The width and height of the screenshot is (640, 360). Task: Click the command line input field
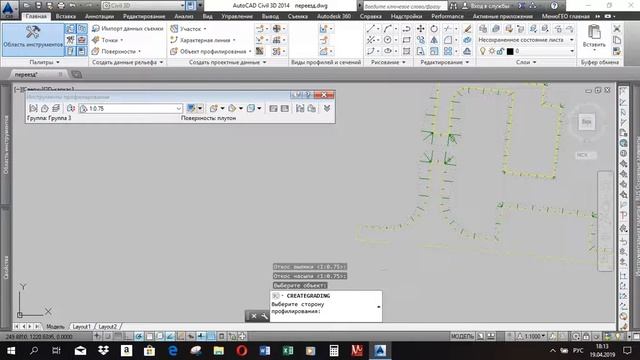click(x=326, y=308)
